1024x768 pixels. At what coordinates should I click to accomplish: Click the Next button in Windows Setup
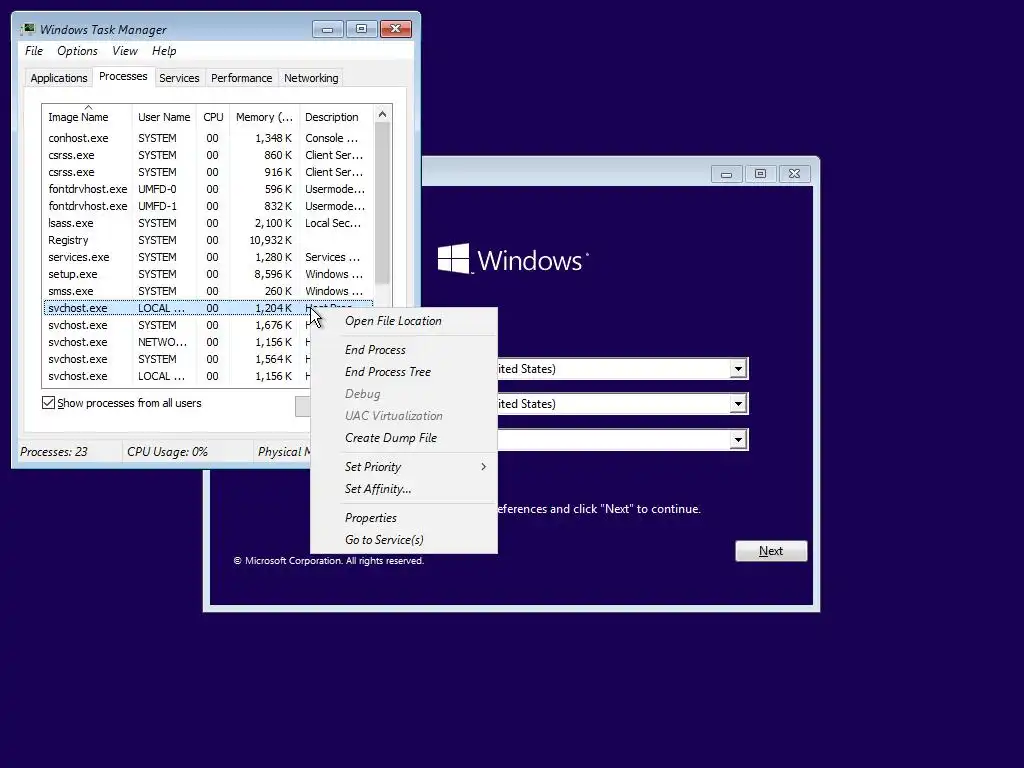click(x=771, y=551)
